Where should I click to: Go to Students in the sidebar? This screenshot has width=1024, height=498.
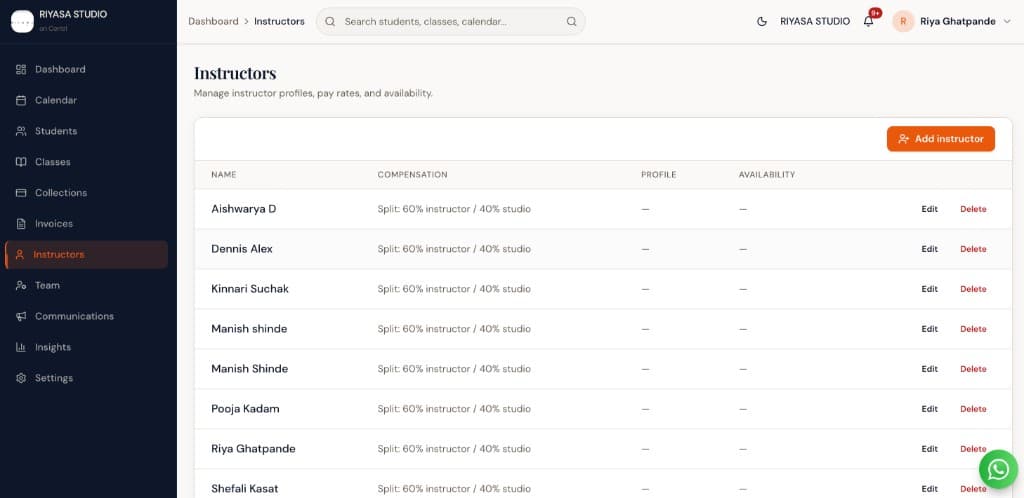click(x=86, y=131)
